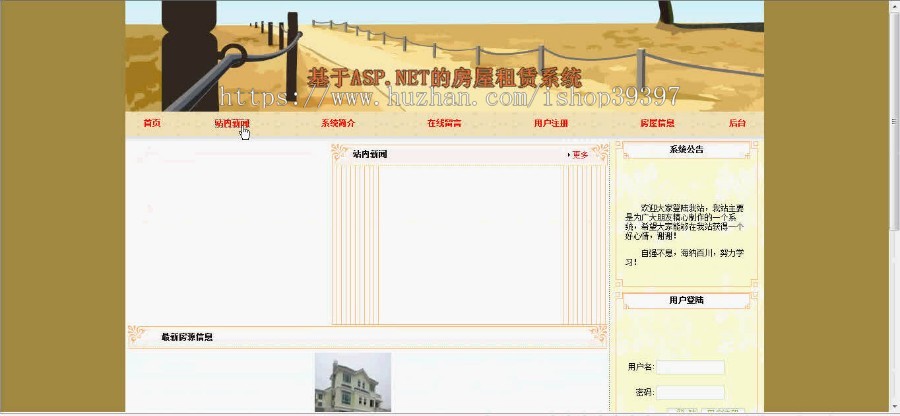Click the 欢迎大家登陆我站 announcement text

click(x=684, y=221)
